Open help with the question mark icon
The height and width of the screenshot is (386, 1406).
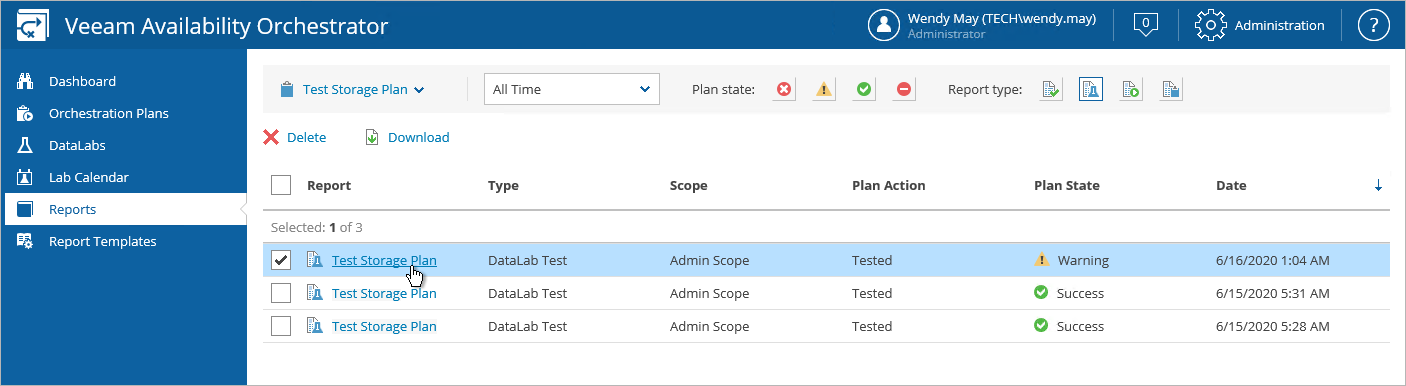[1374, 26]
